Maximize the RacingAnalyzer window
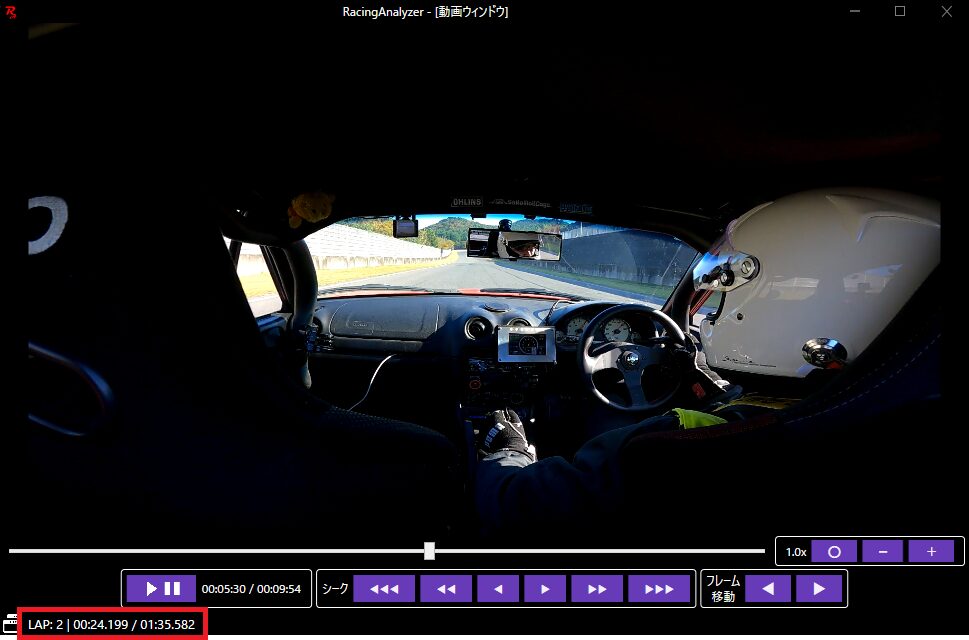The height and width of the screenshot is (640, 969). click(x=899, y=12)
